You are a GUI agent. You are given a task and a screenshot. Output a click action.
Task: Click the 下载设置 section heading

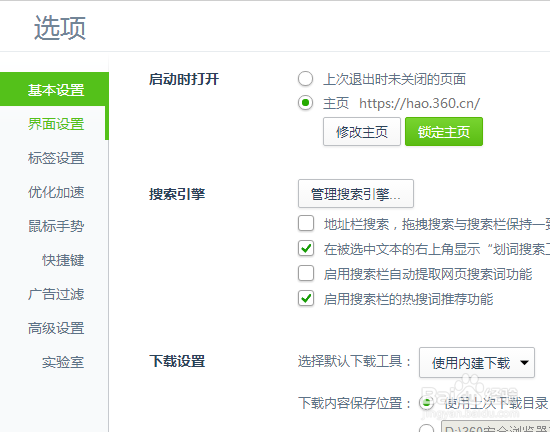(x=177, y=361)
